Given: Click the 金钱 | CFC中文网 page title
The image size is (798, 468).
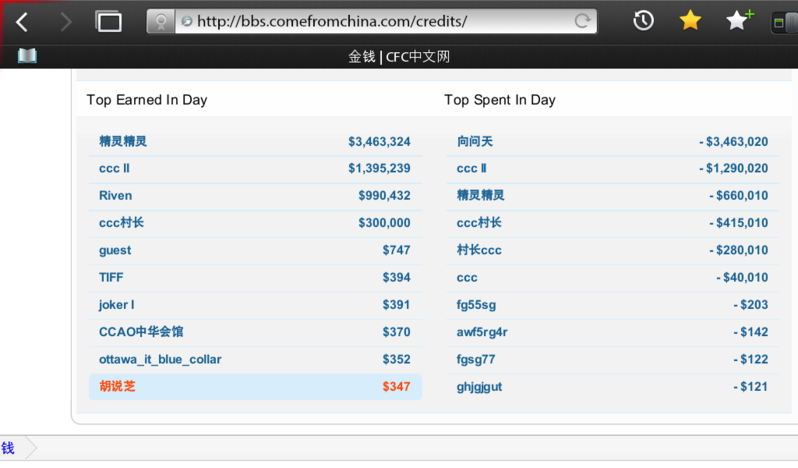Looking at the screenshot, I should [x=399, y=57].
